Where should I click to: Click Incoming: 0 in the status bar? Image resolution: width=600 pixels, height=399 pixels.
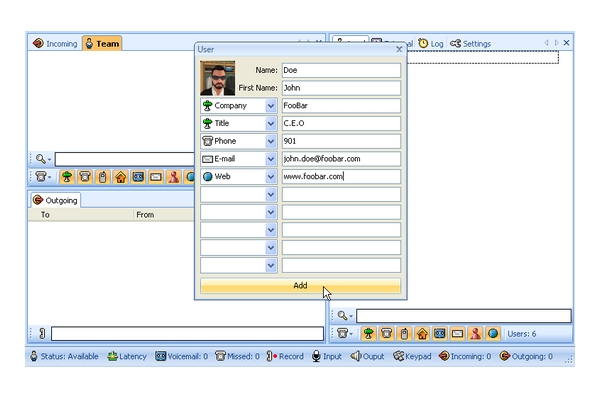tap(465, 357)
